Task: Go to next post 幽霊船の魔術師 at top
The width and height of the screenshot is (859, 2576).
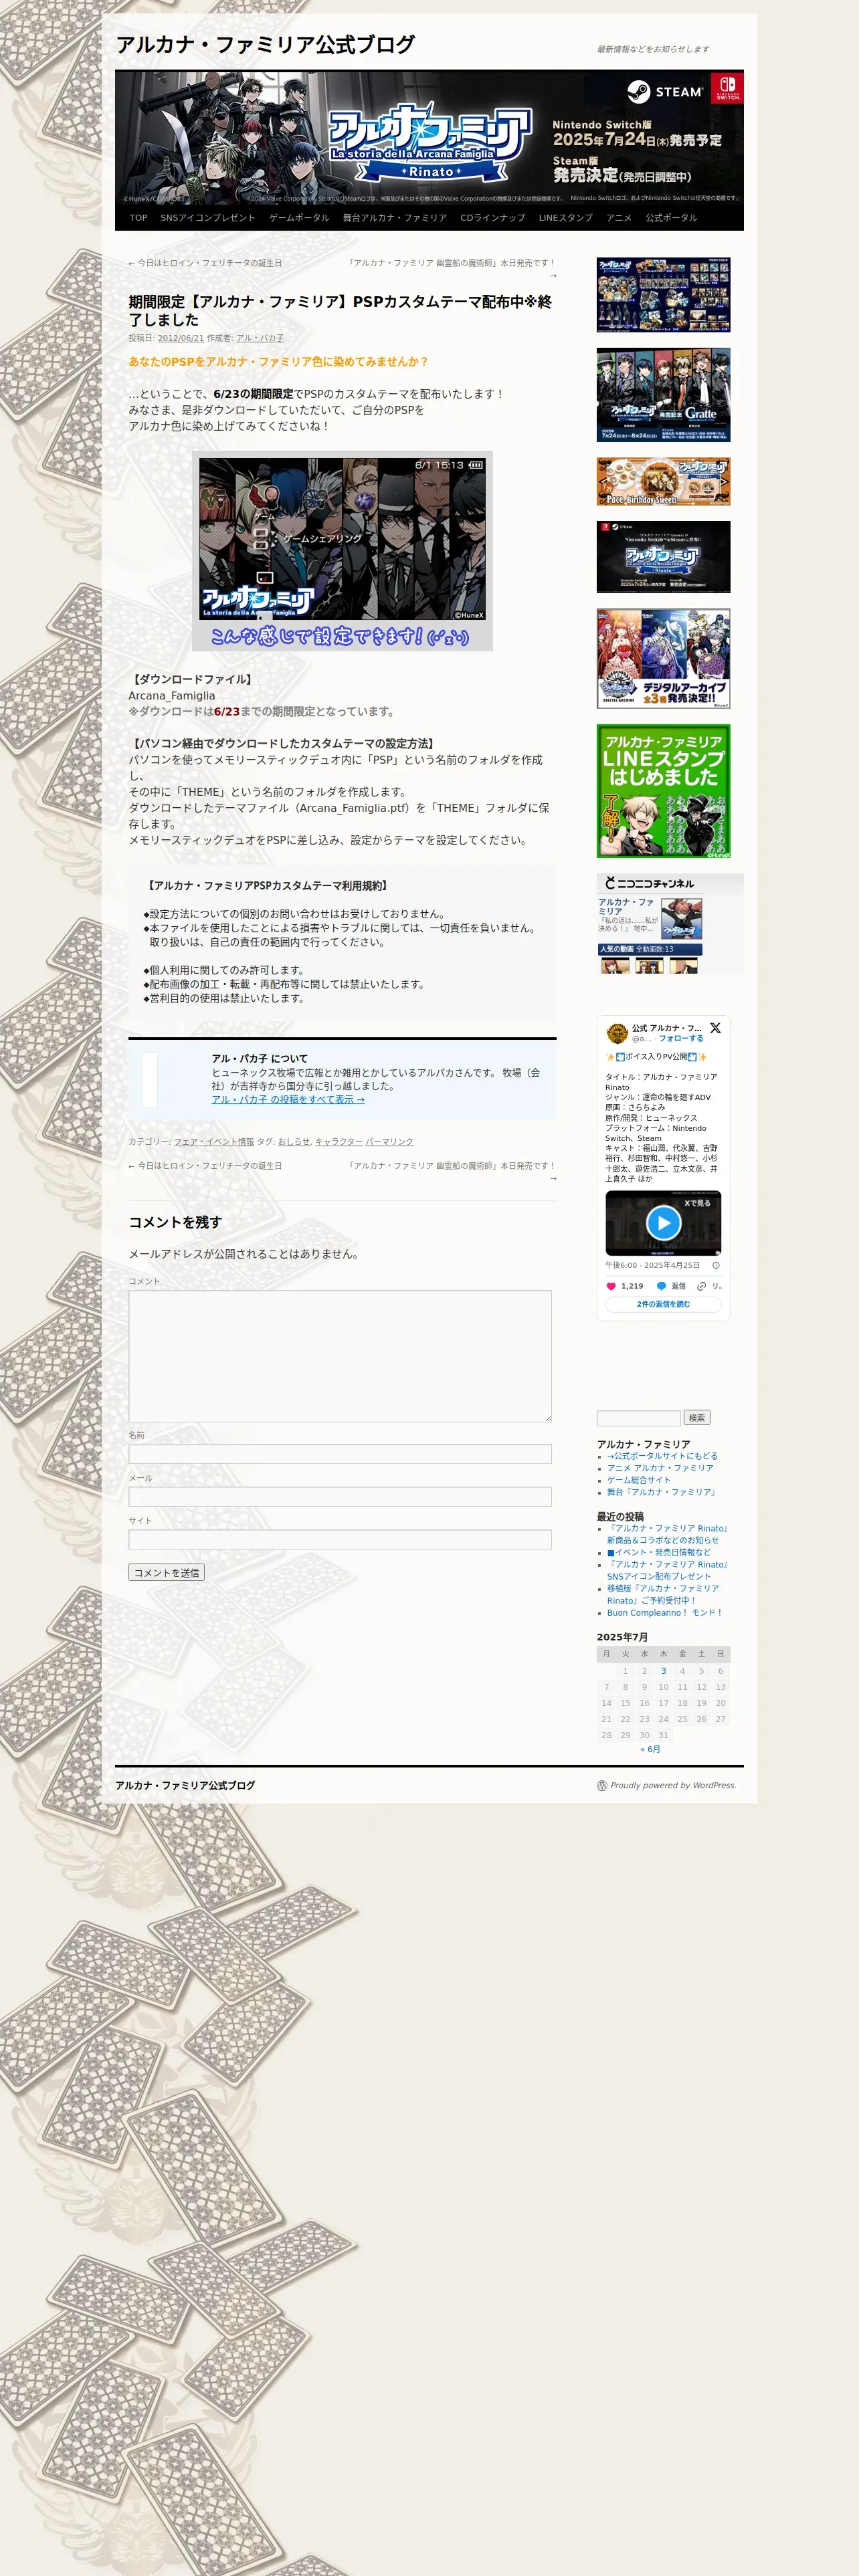Action: point(451,268)
